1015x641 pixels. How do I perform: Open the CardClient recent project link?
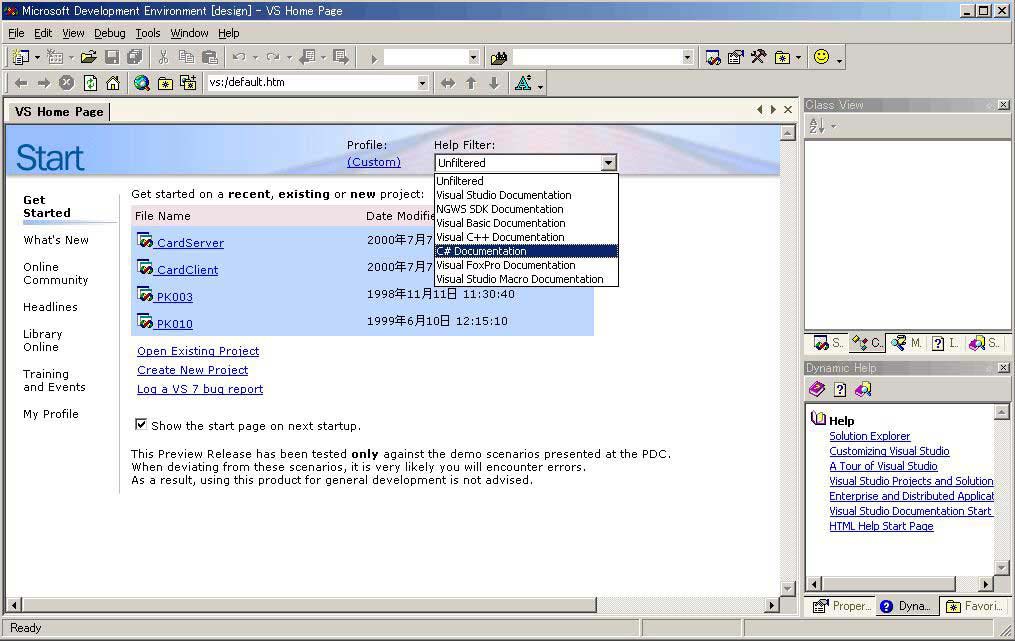[187, 270]
